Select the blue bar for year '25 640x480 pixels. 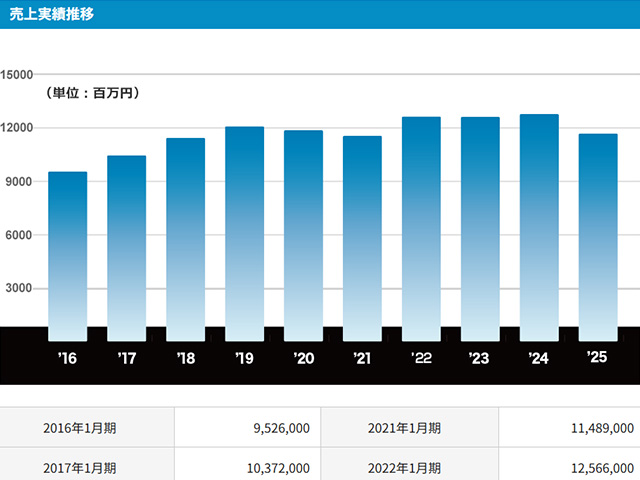pos(598,237)
